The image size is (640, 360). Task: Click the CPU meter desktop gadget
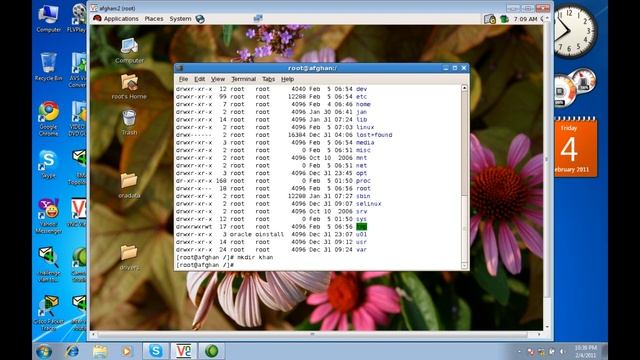click(x=574, y=89)
